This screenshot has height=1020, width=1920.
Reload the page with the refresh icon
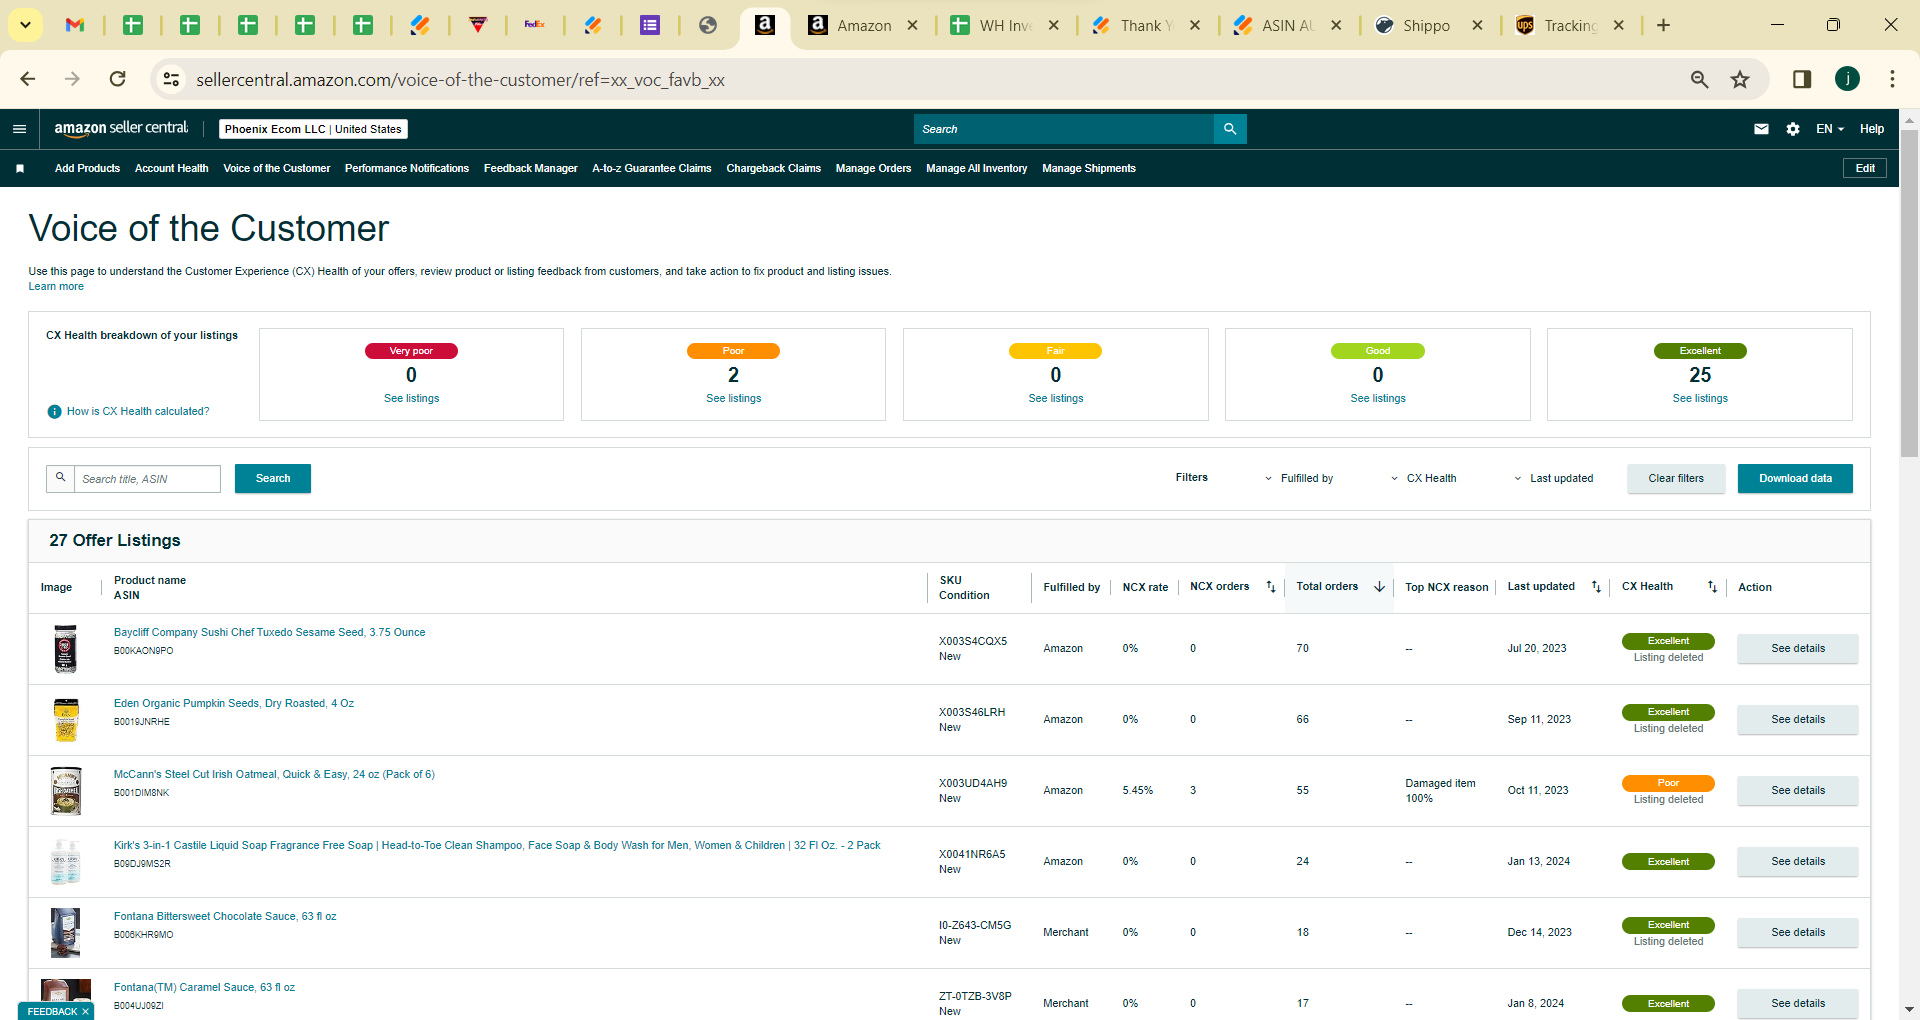tap(118, 79)
